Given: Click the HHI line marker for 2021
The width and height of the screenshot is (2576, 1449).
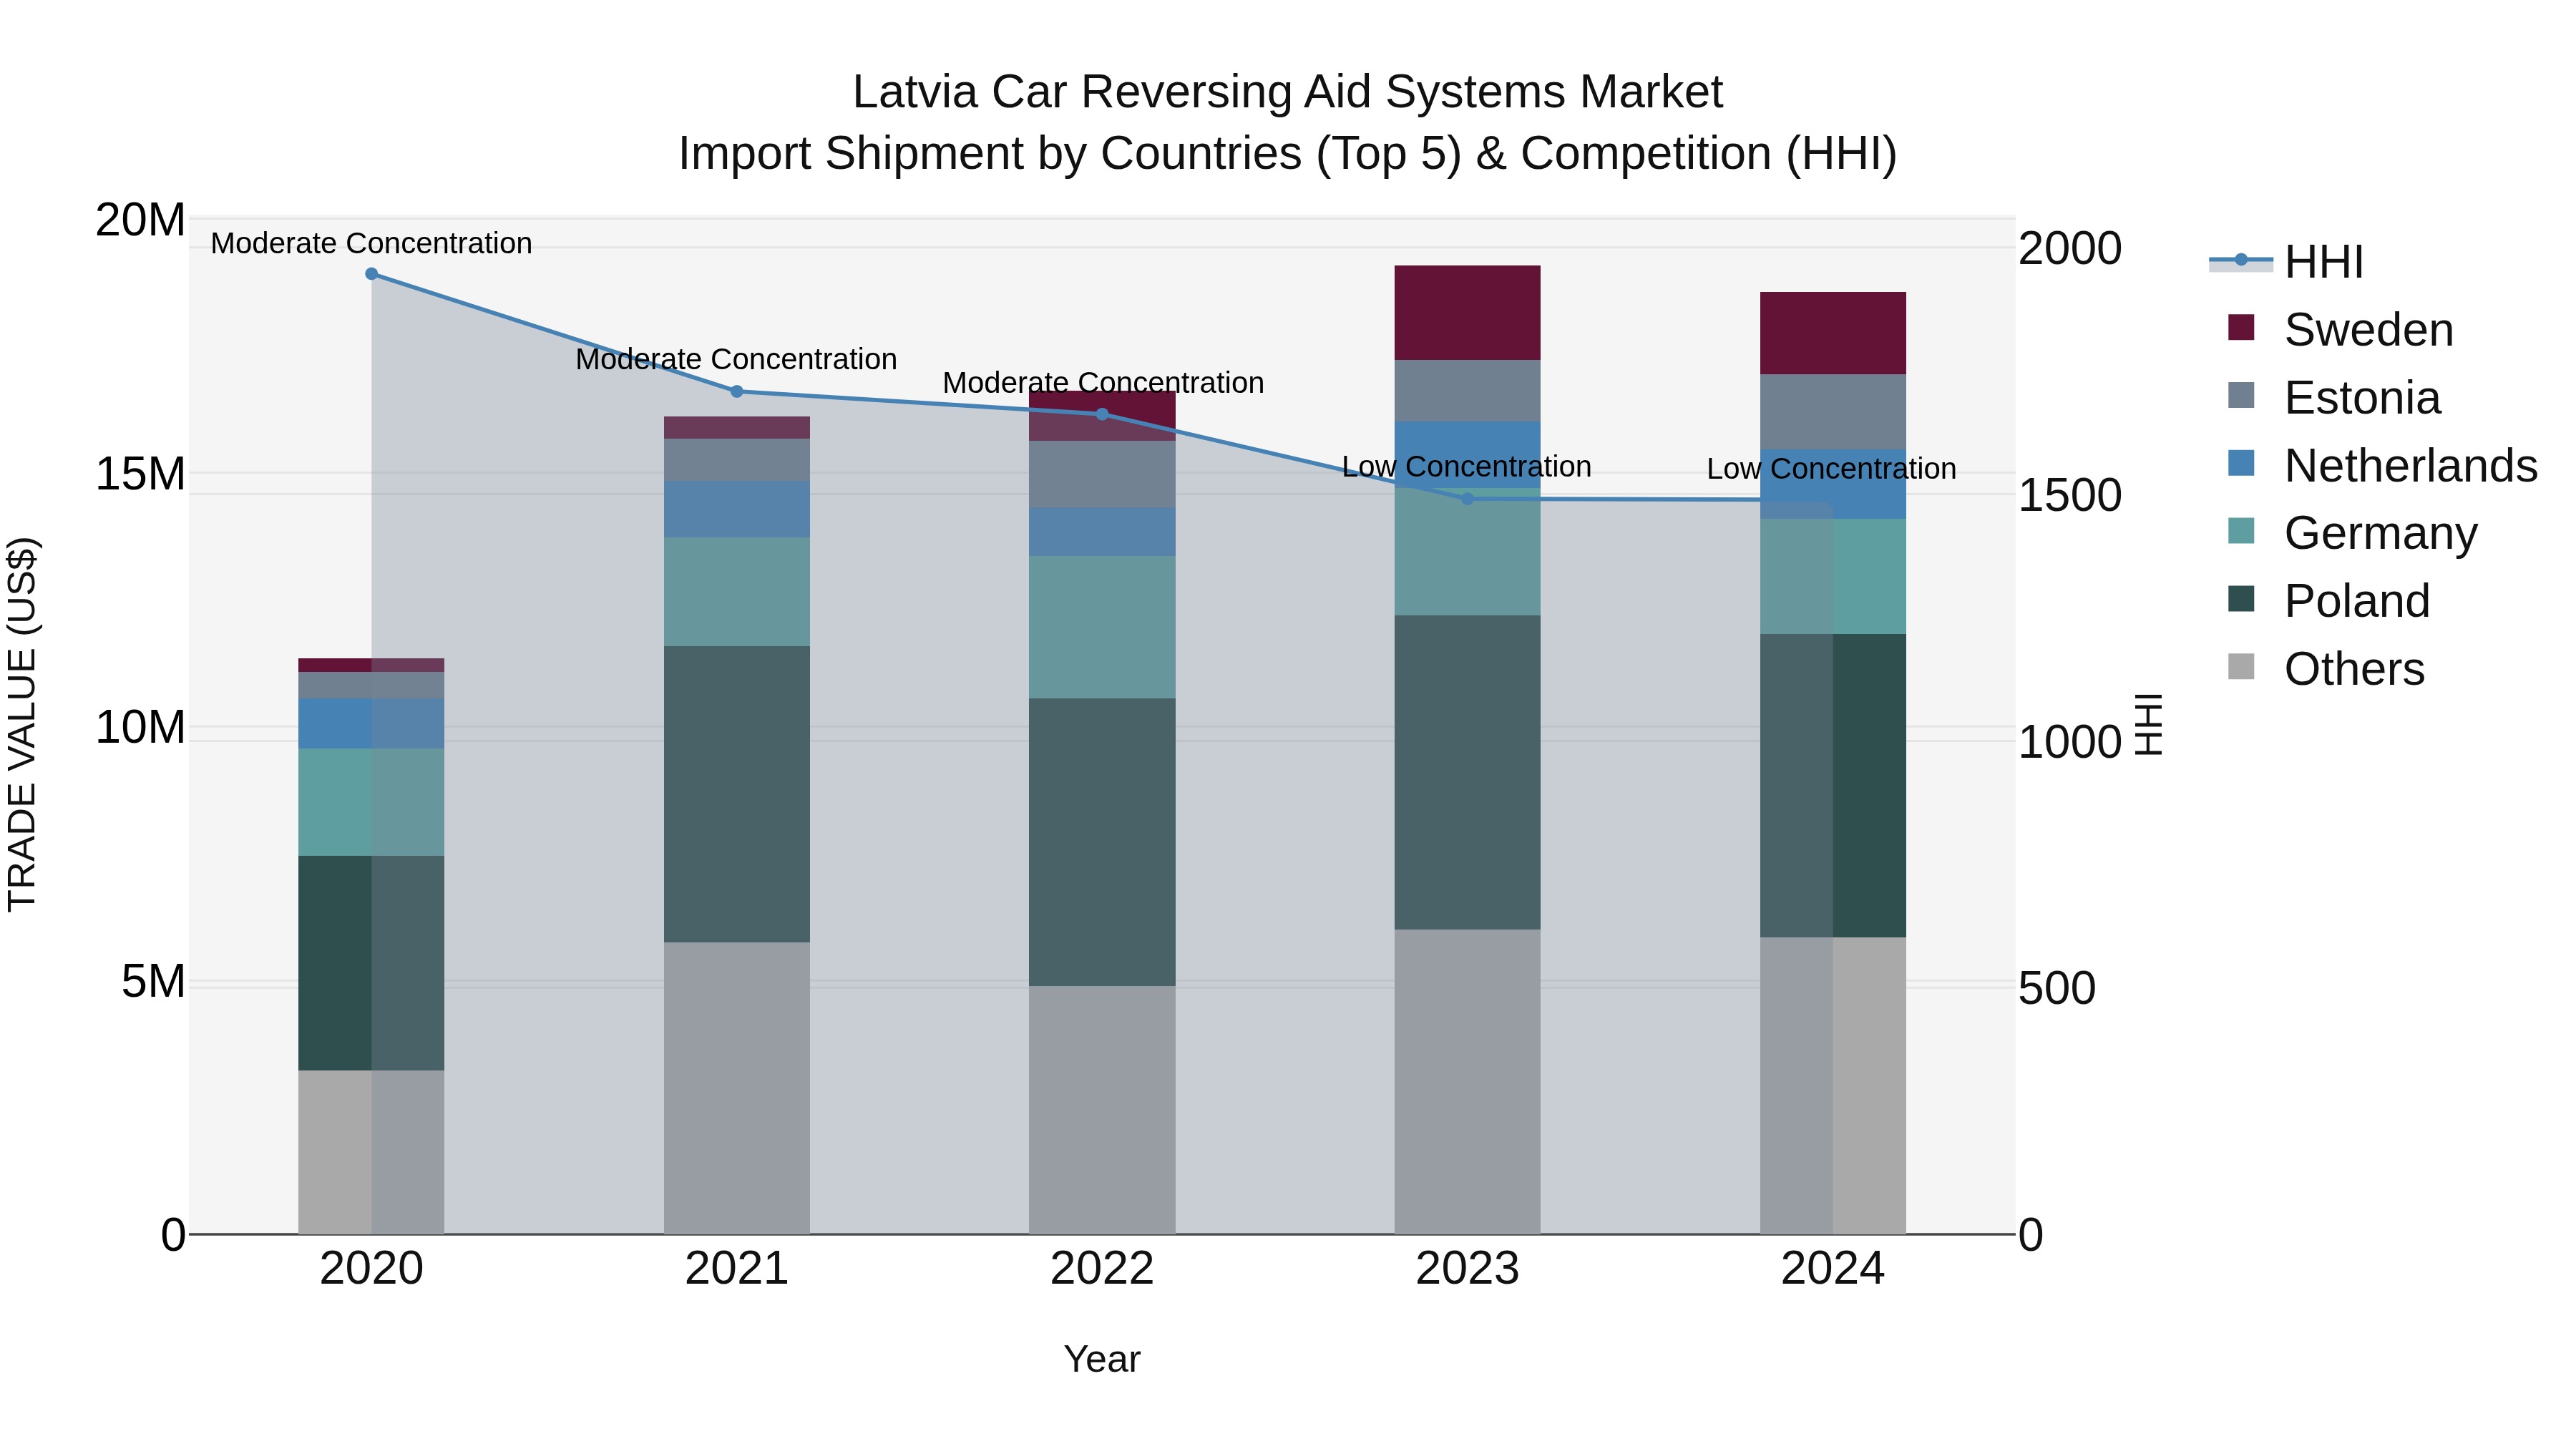Looking at the screenshot, I should (737, 391).
